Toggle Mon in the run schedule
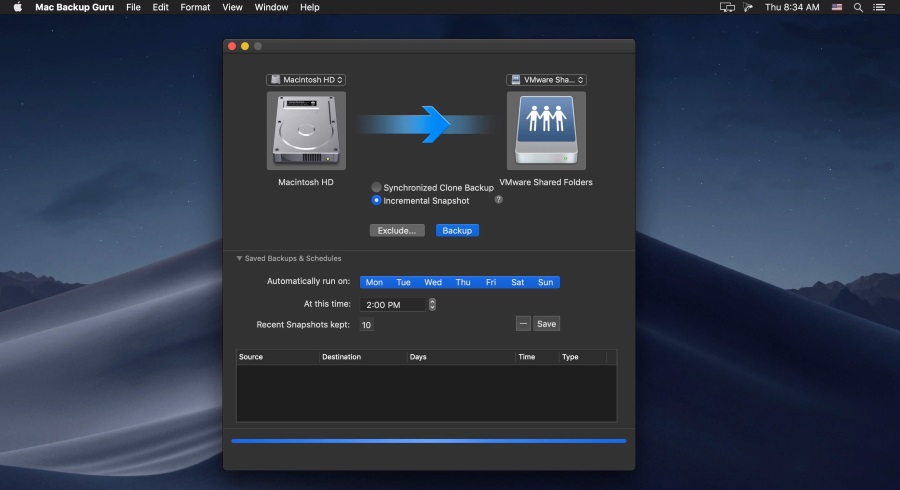This screenshot has width=900, height=490. [374, 282]
